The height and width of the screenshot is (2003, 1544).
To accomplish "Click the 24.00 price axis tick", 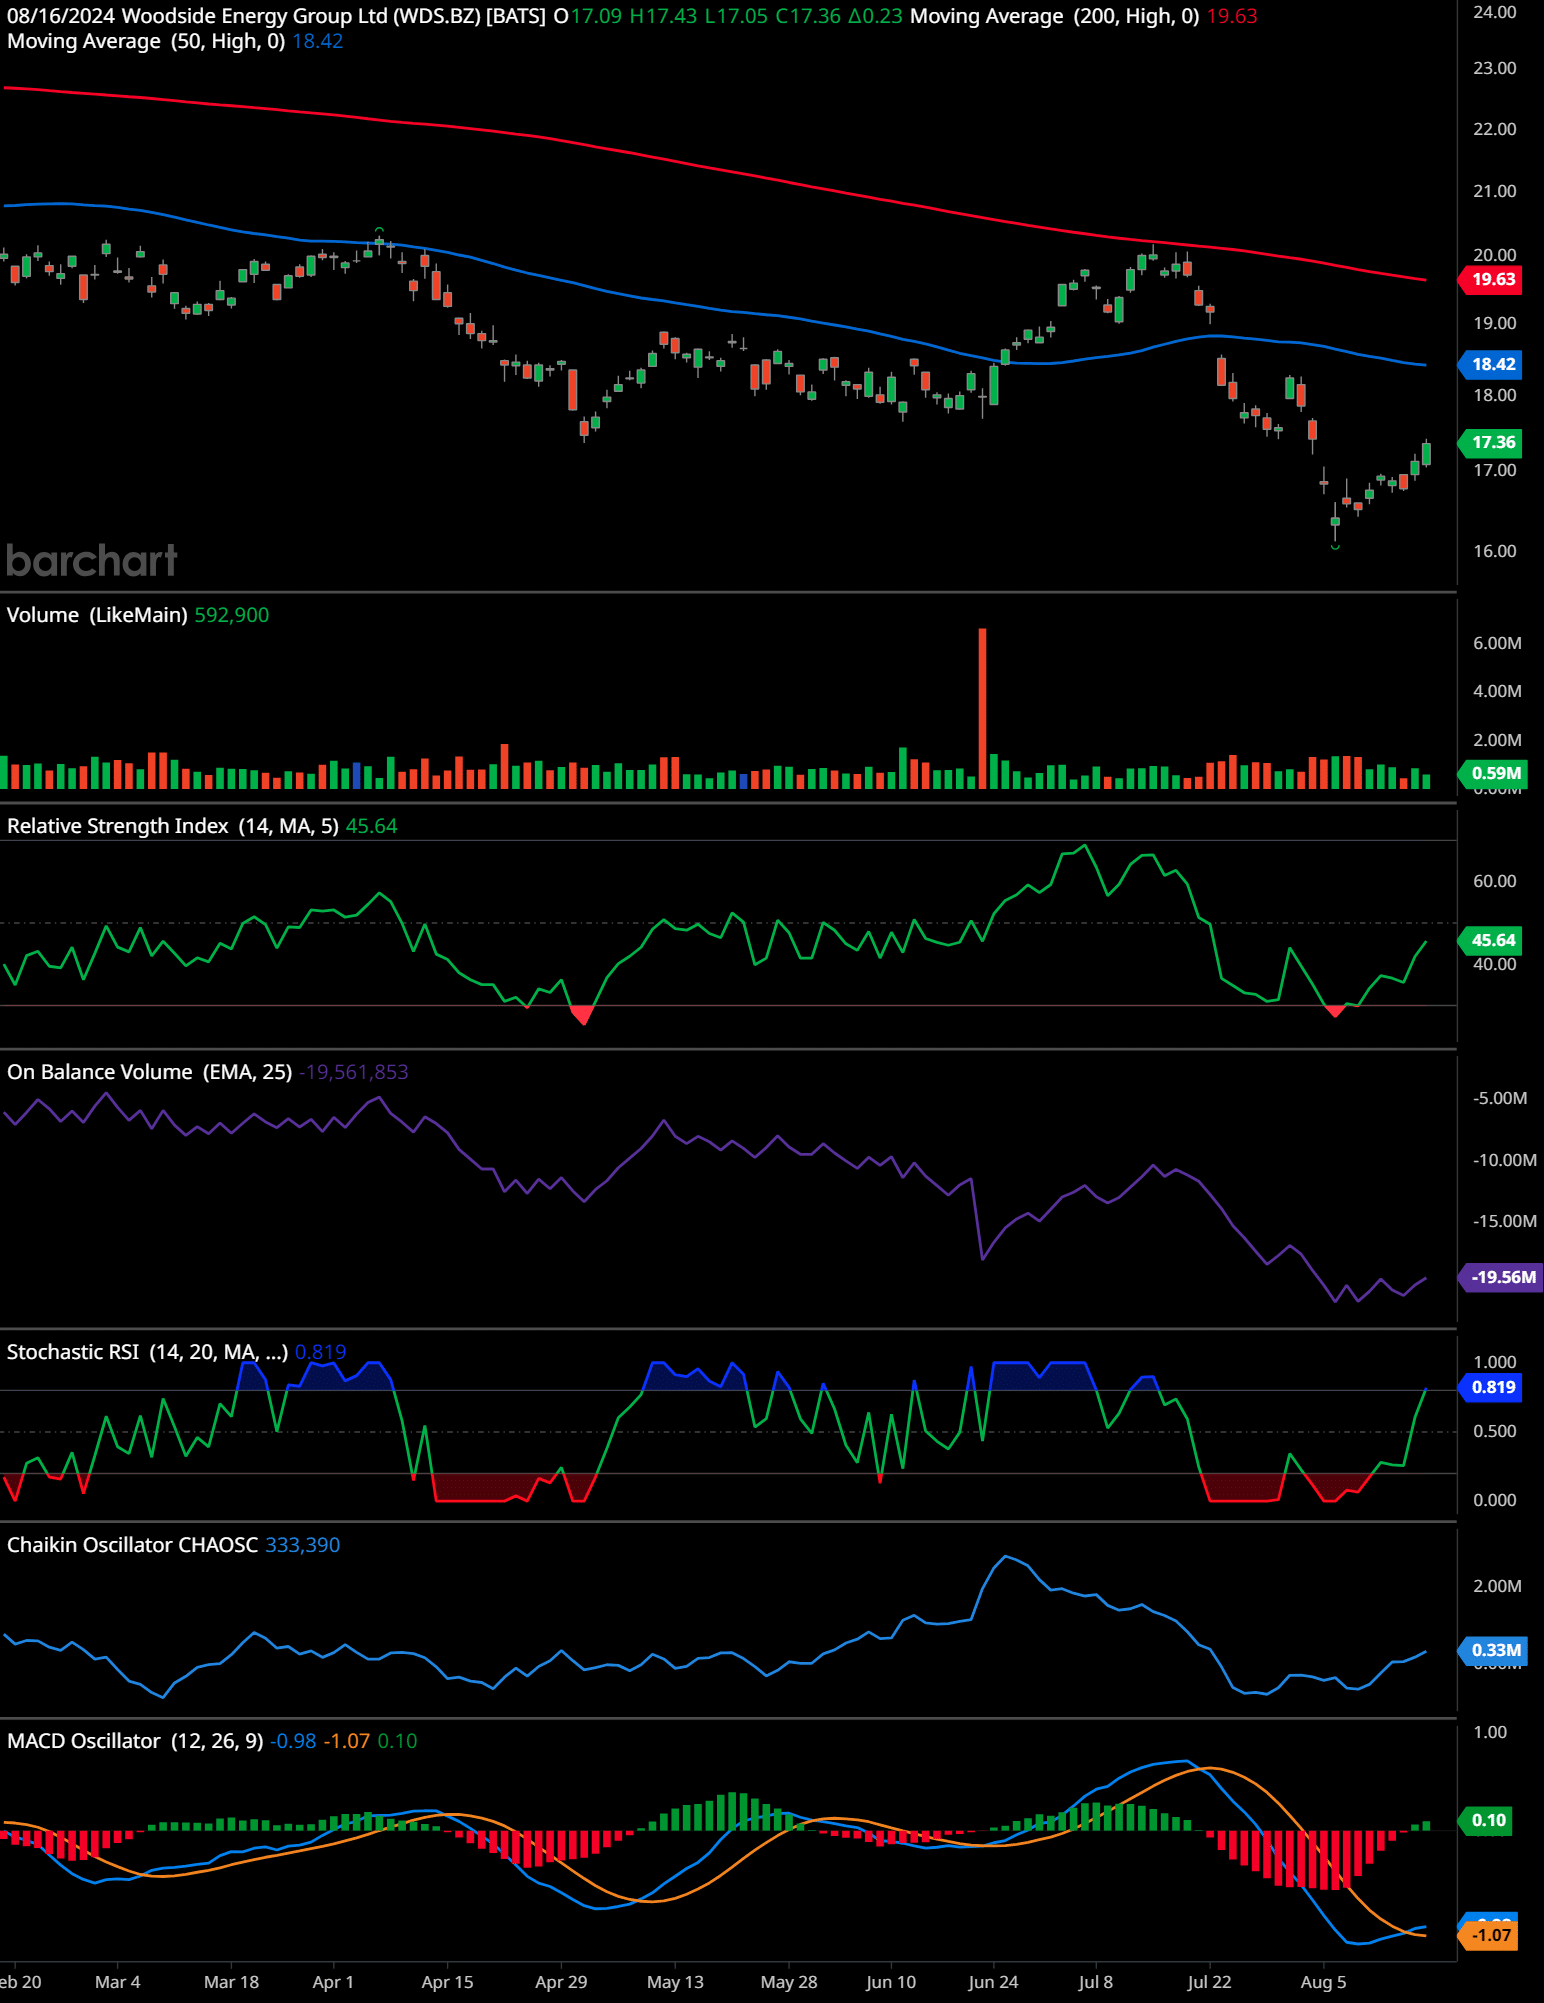I will coord(1494,12).
